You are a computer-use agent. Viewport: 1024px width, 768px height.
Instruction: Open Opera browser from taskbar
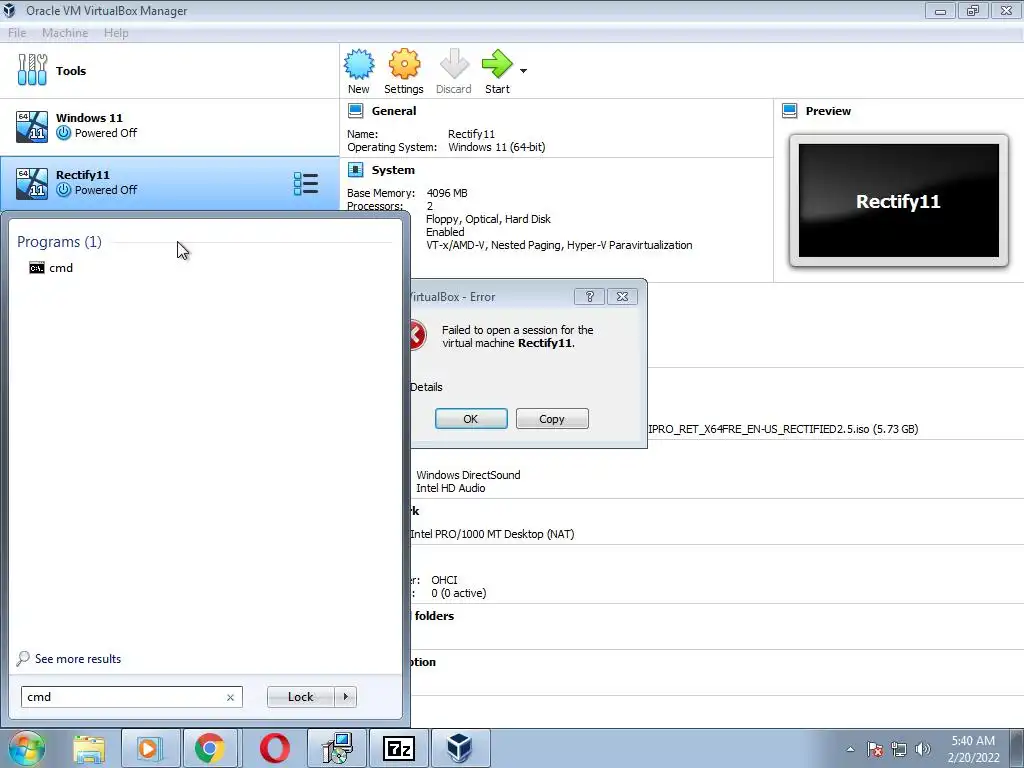(x=275, y=748)
